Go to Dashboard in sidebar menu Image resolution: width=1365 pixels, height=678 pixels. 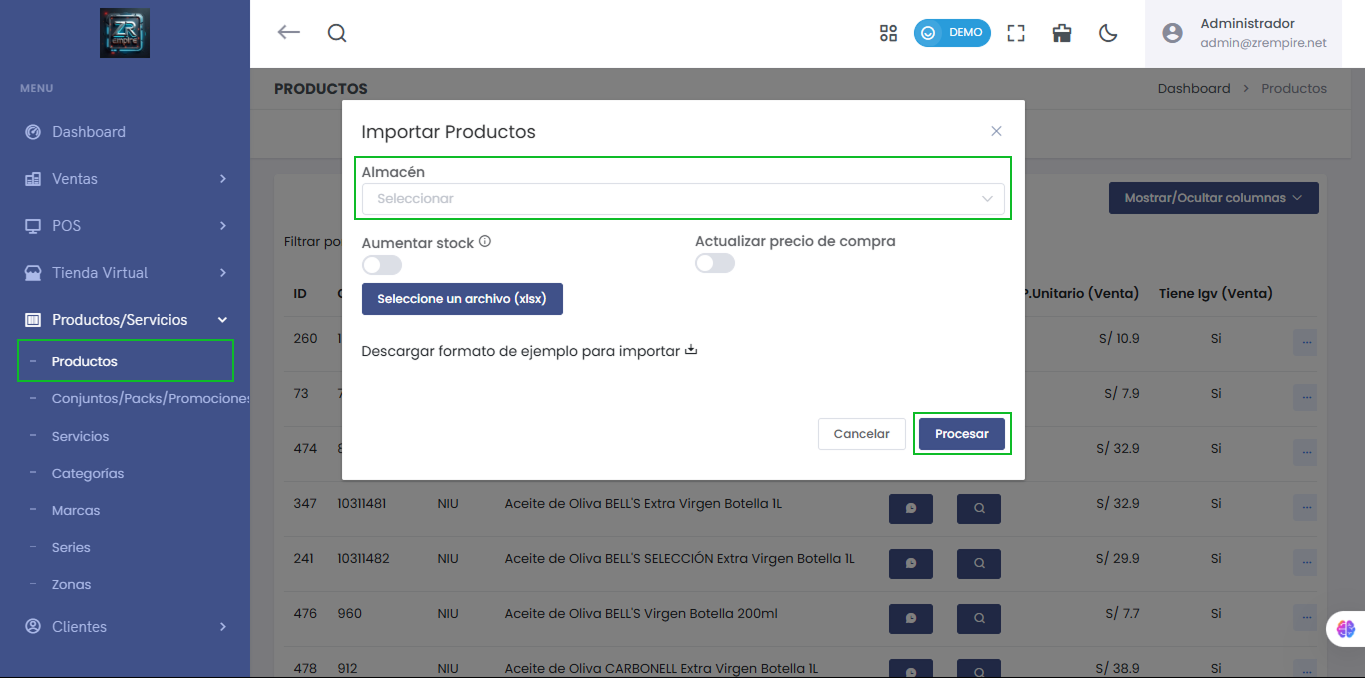click(88, 132)
